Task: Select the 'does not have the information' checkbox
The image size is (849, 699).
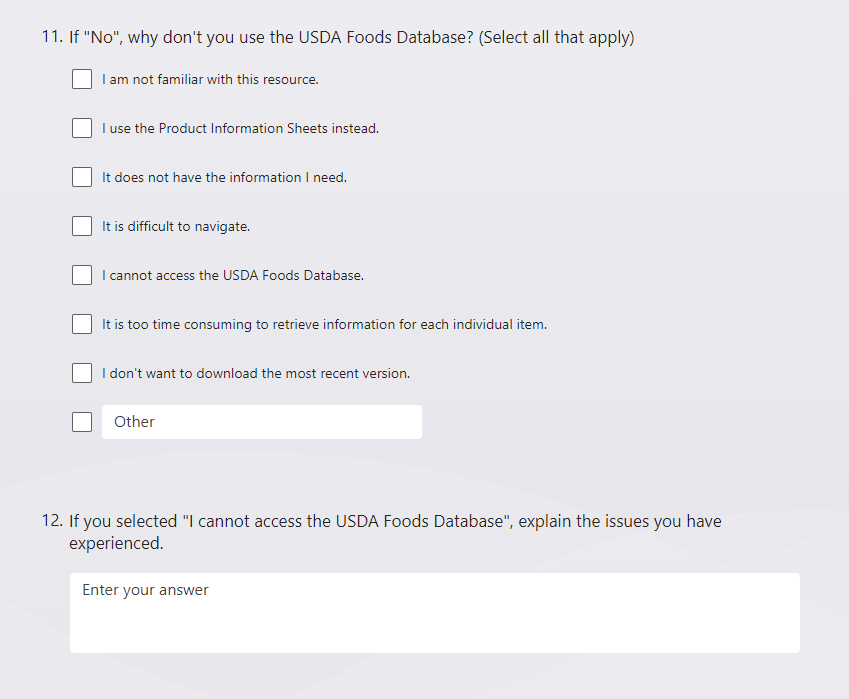Action: coord(82,177)
